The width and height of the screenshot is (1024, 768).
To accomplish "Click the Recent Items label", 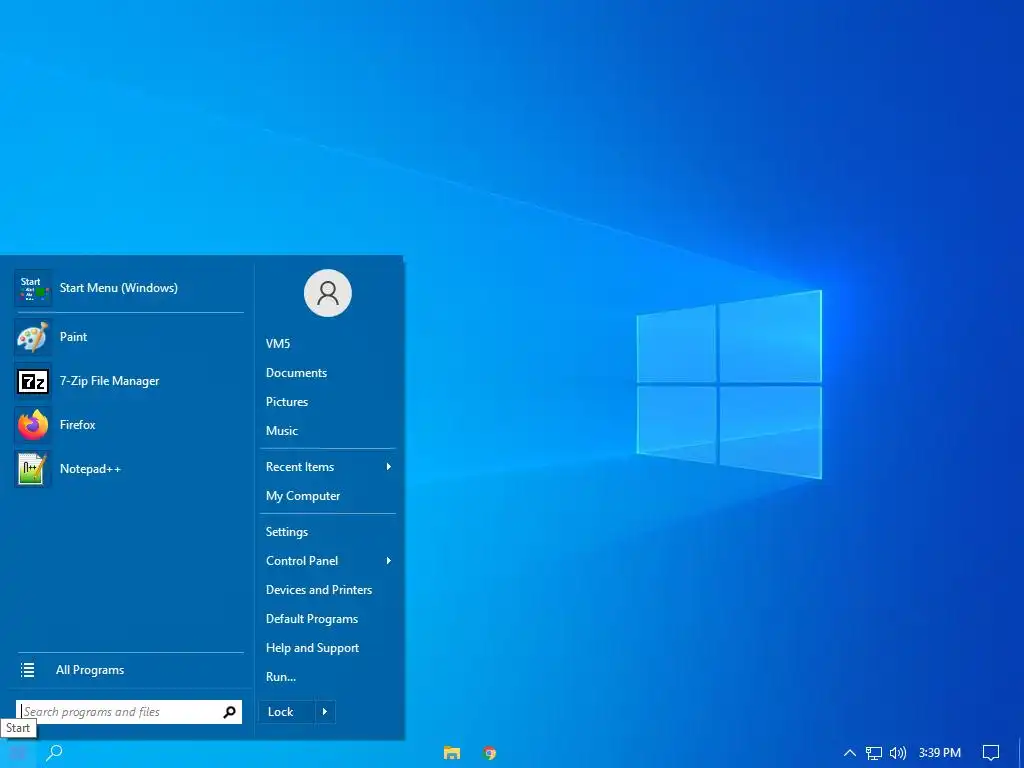I will click(300, 467).
